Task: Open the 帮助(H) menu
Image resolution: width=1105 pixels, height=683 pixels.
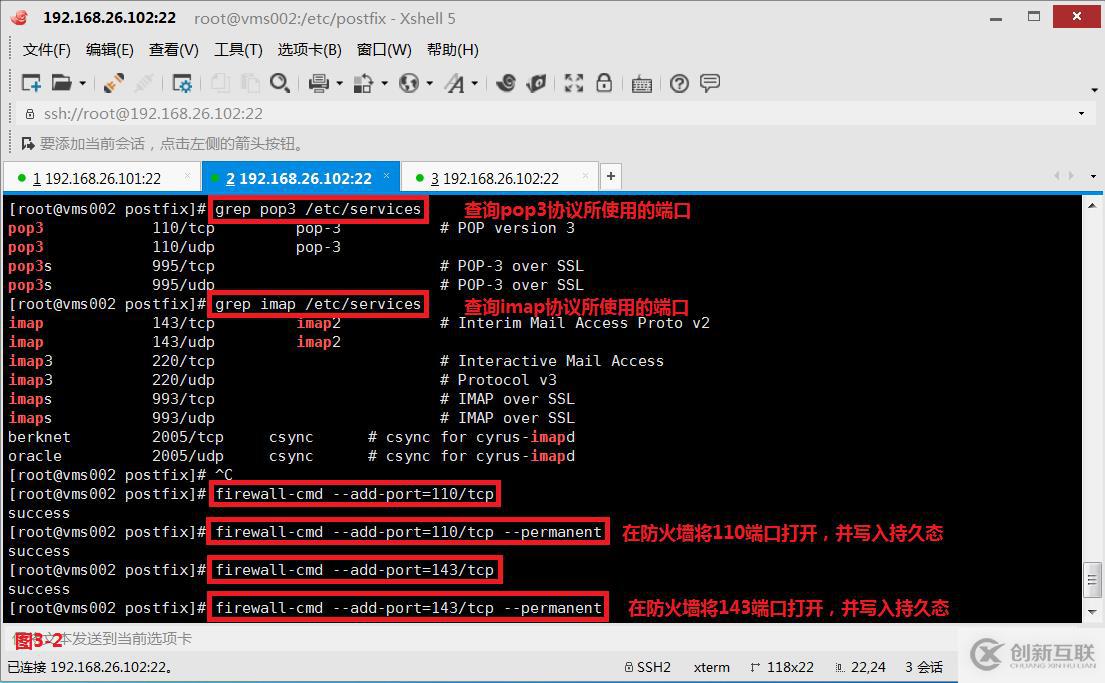Action: click(x=452, y=49)
